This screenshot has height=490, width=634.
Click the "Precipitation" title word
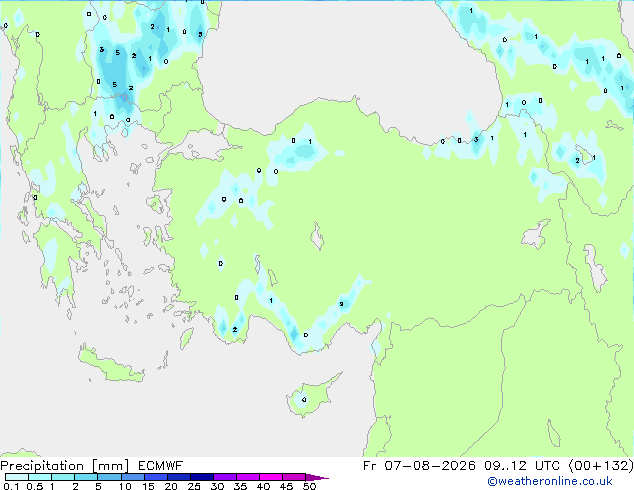click(x=42, y=466)
